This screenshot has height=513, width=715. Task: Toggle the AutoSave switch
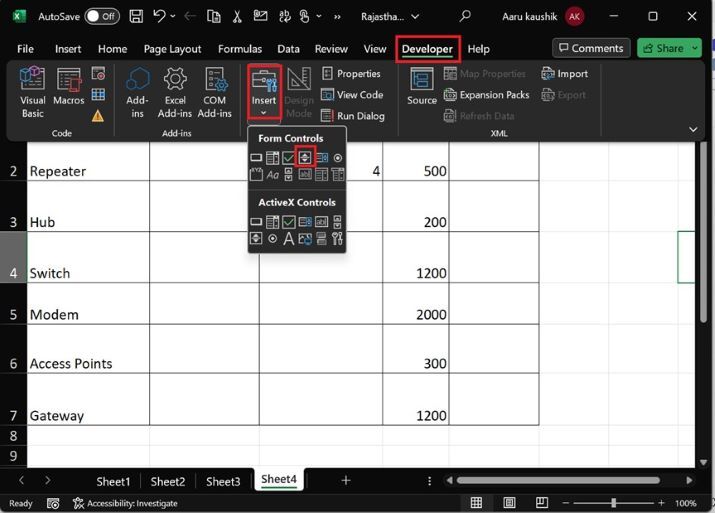(101, 16)
